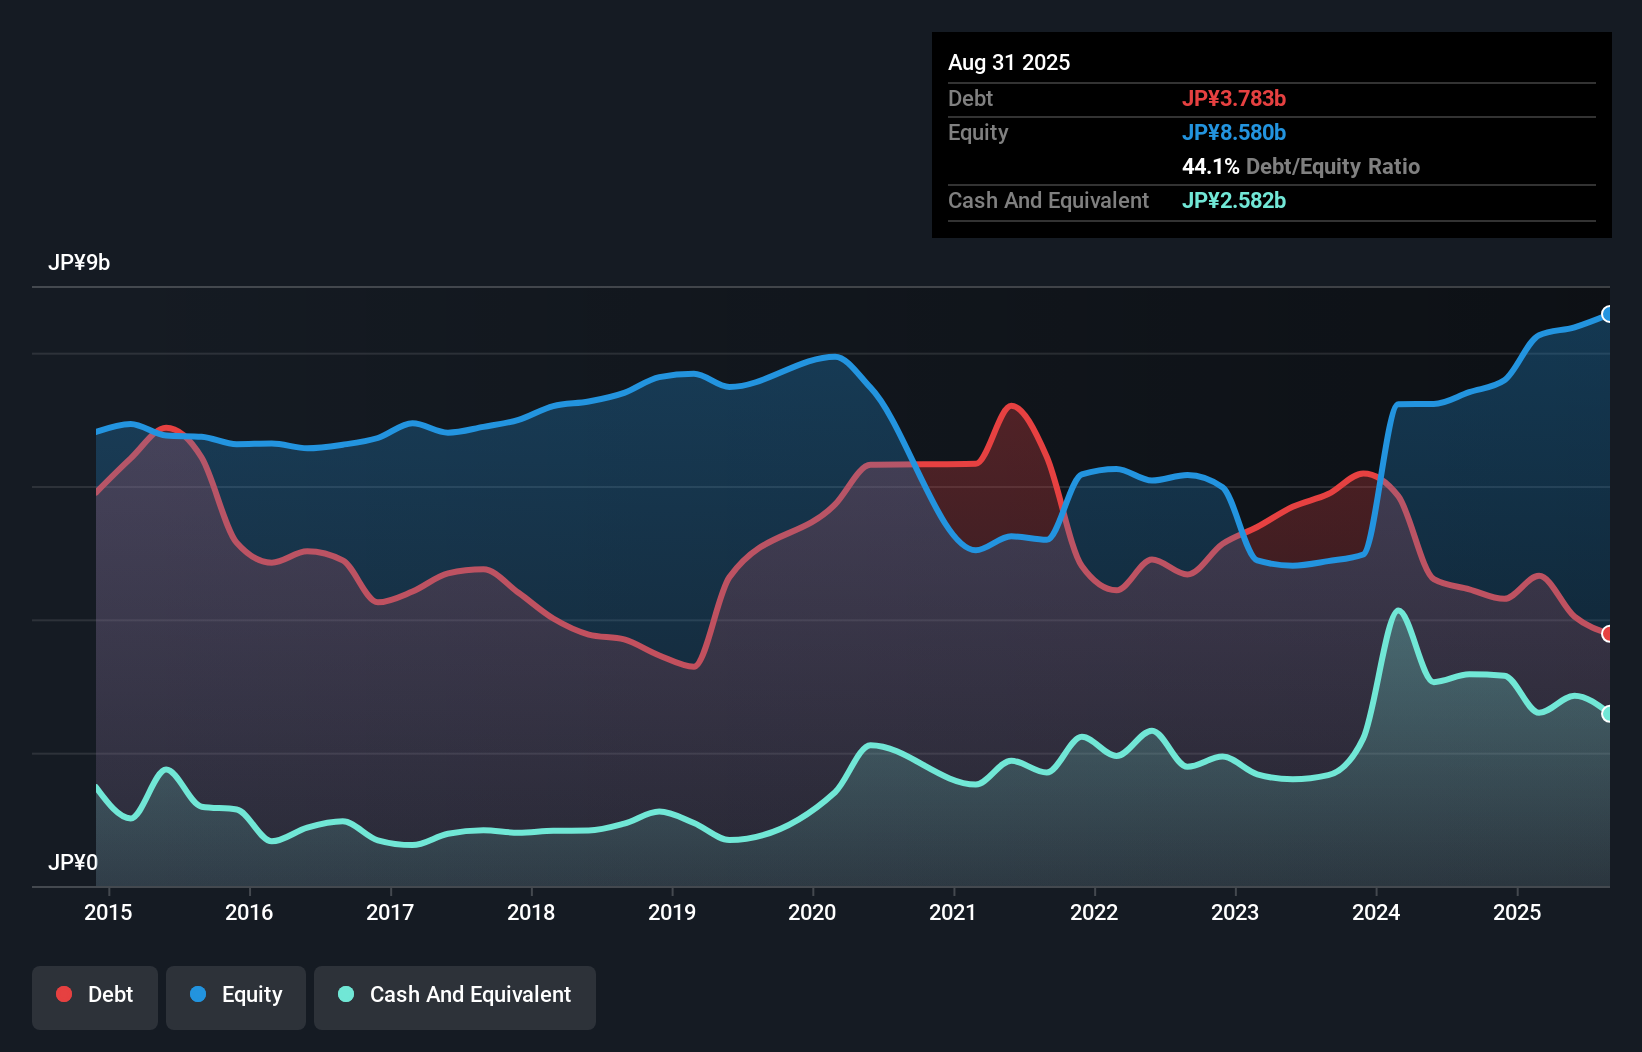Click the JP¥9b axis label
This screenshot has height=1052, width=1642.
pyautogui.click(x=80, y=263)
